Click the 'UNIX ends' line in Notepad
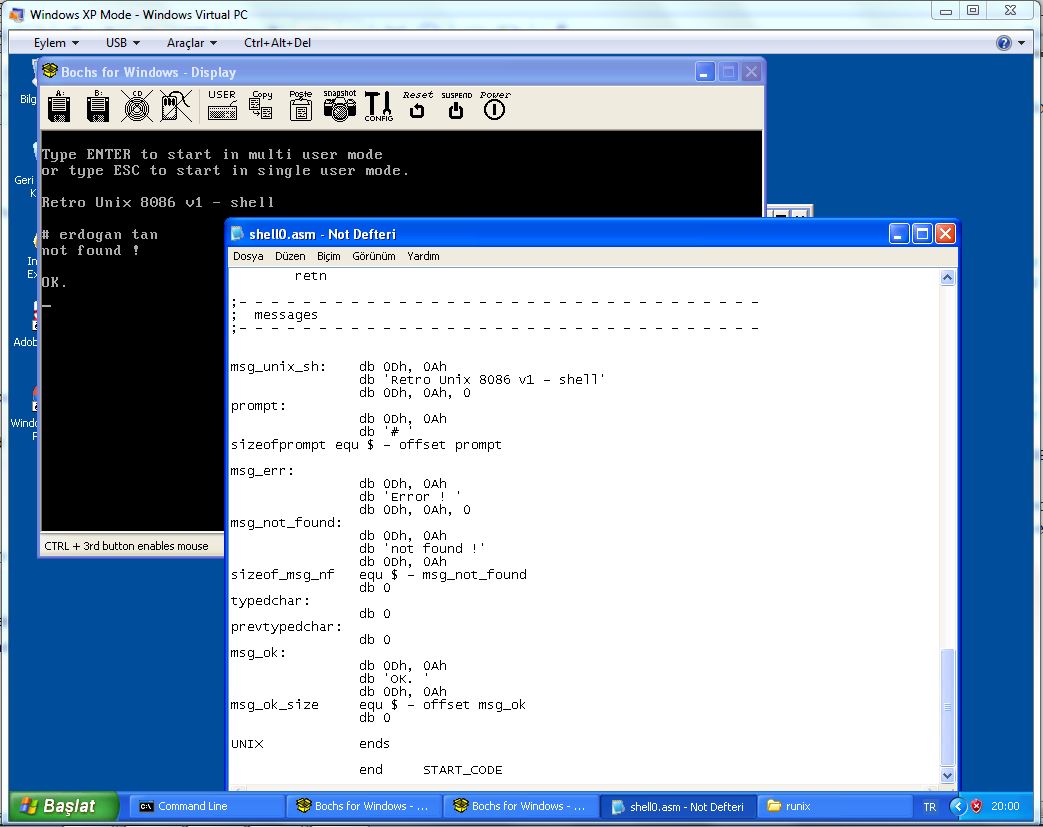Screen dimensions: 1043x827 310,744
